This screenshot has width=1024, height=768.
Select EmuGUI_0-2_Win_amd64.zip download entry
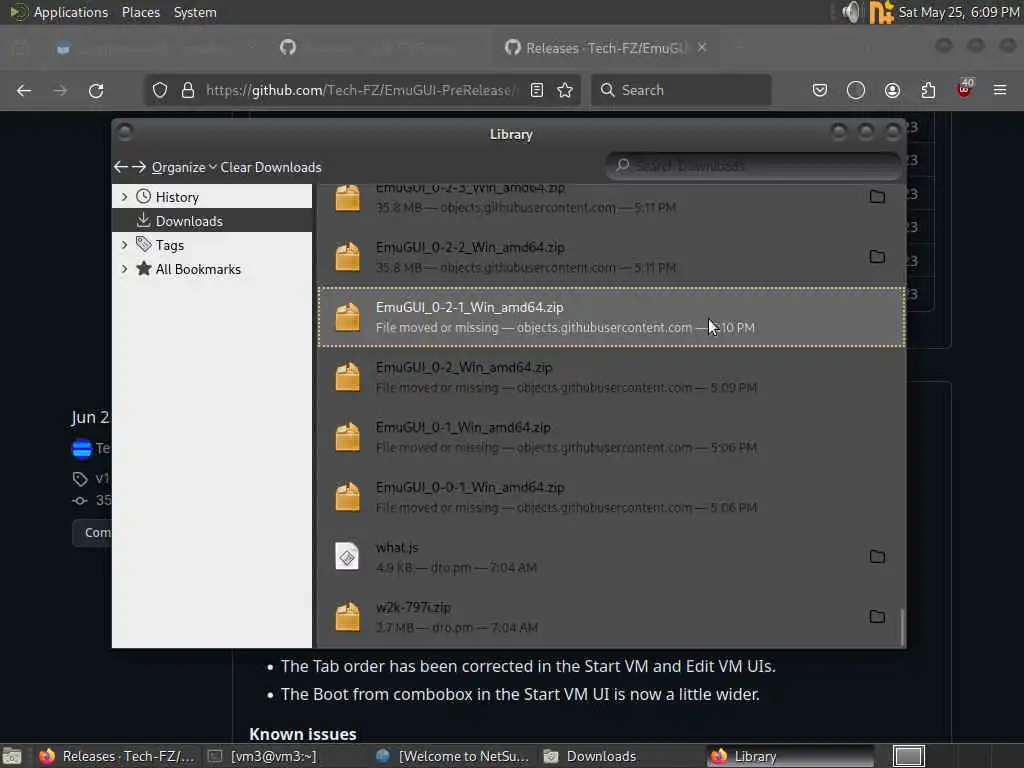point(611,377)
